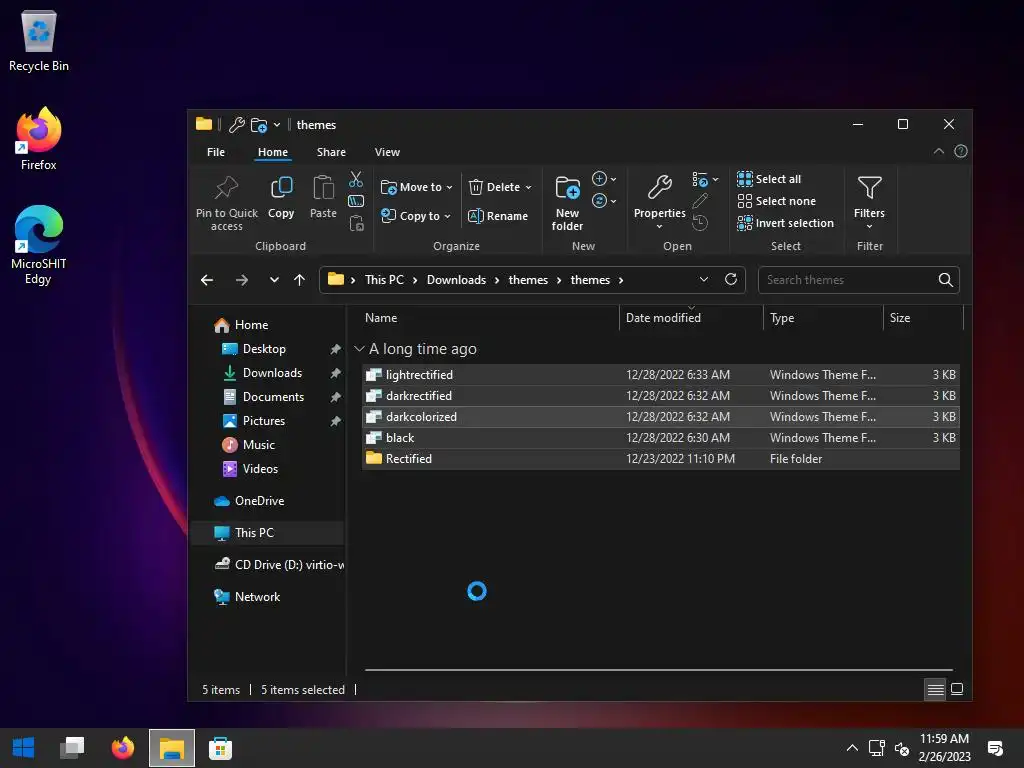Click the Refresh icon in address bar
The width and height of the screenshot is (1024, 768).
point(731,280)
